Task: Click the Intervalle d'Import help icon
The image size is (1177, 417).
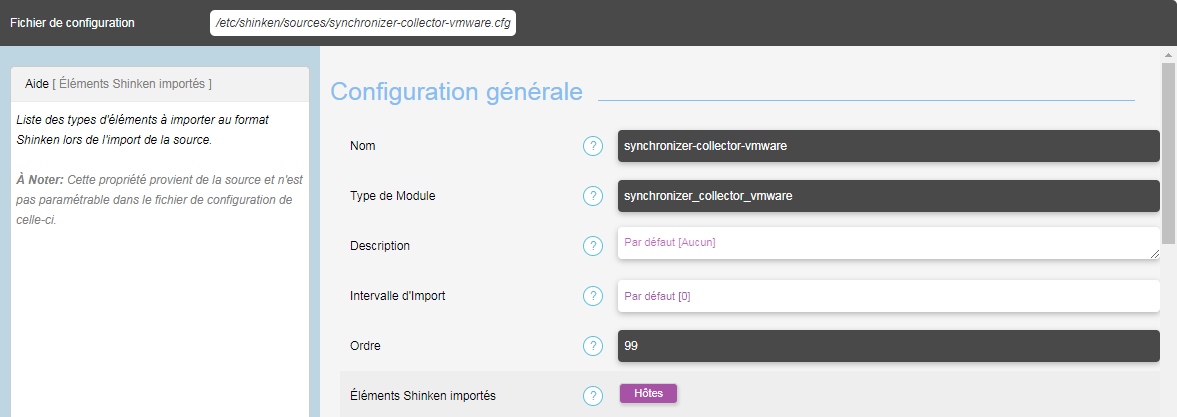Action: pyautogui.click(x=592, y=296)
